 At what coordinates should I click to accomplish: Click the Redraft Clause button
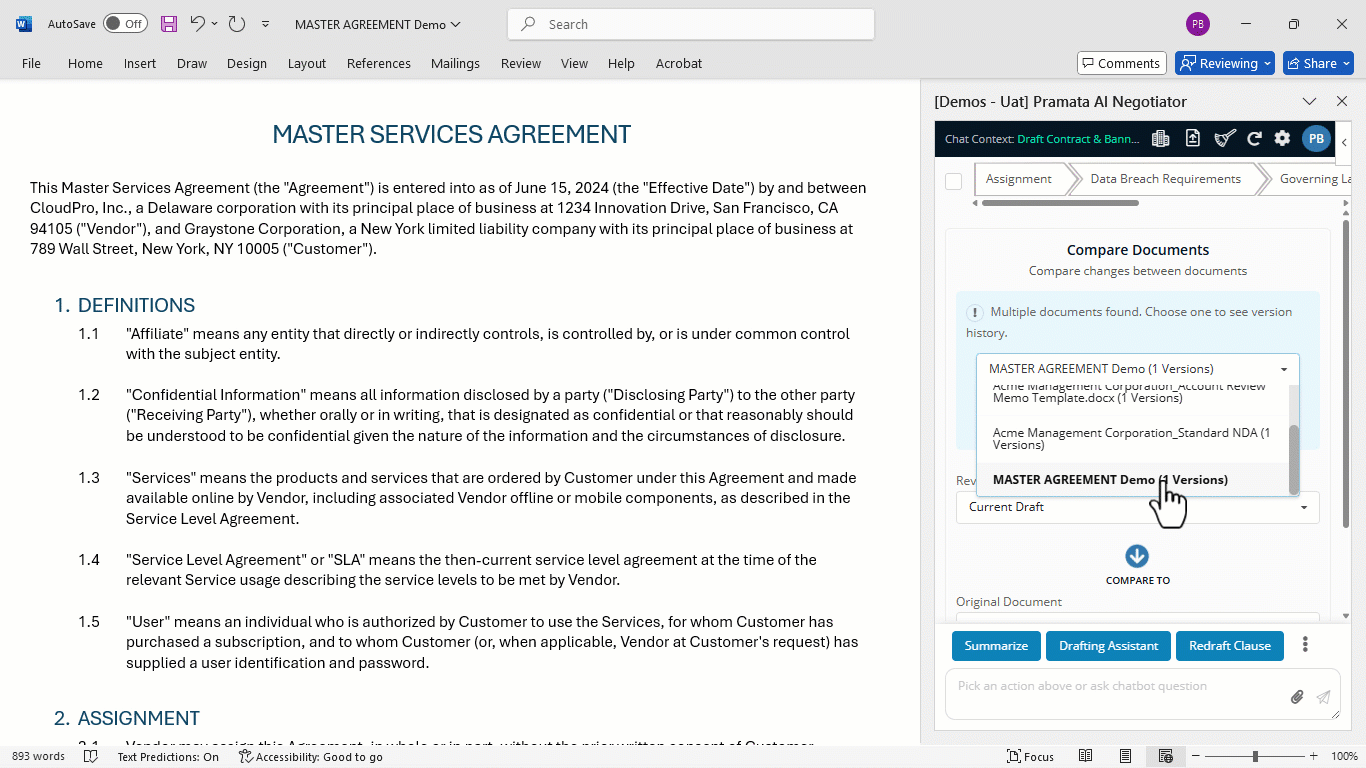(1229, 646)
